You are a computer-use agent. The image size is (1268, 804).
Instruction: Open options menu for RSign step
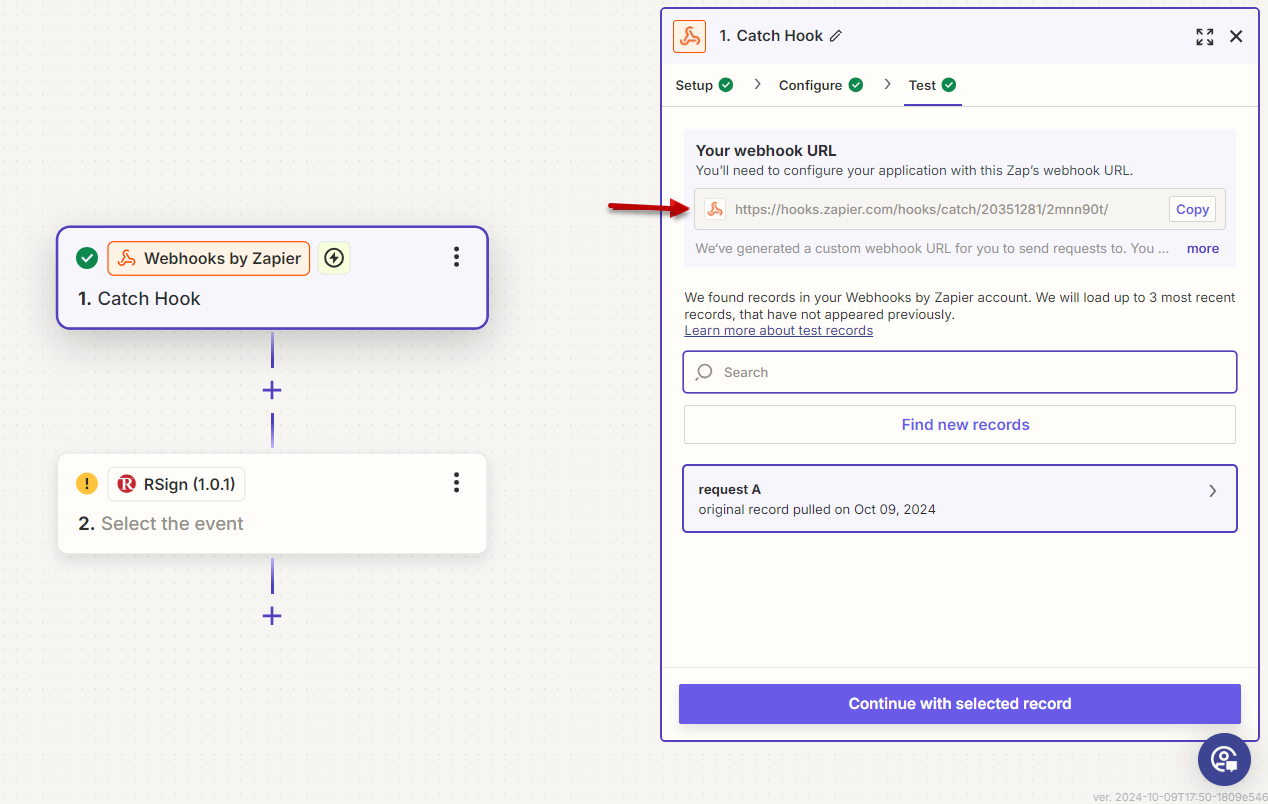point(456,484)
